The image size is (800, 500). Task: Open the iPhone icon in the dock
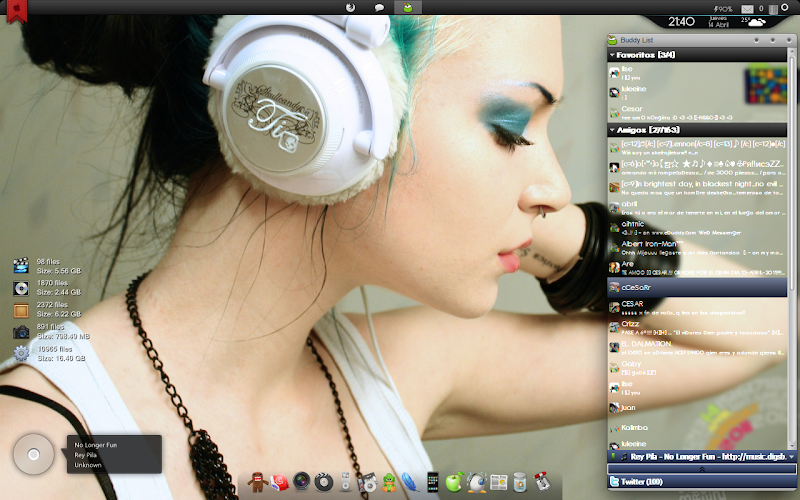pyautogui.click(x=433, y=482)
